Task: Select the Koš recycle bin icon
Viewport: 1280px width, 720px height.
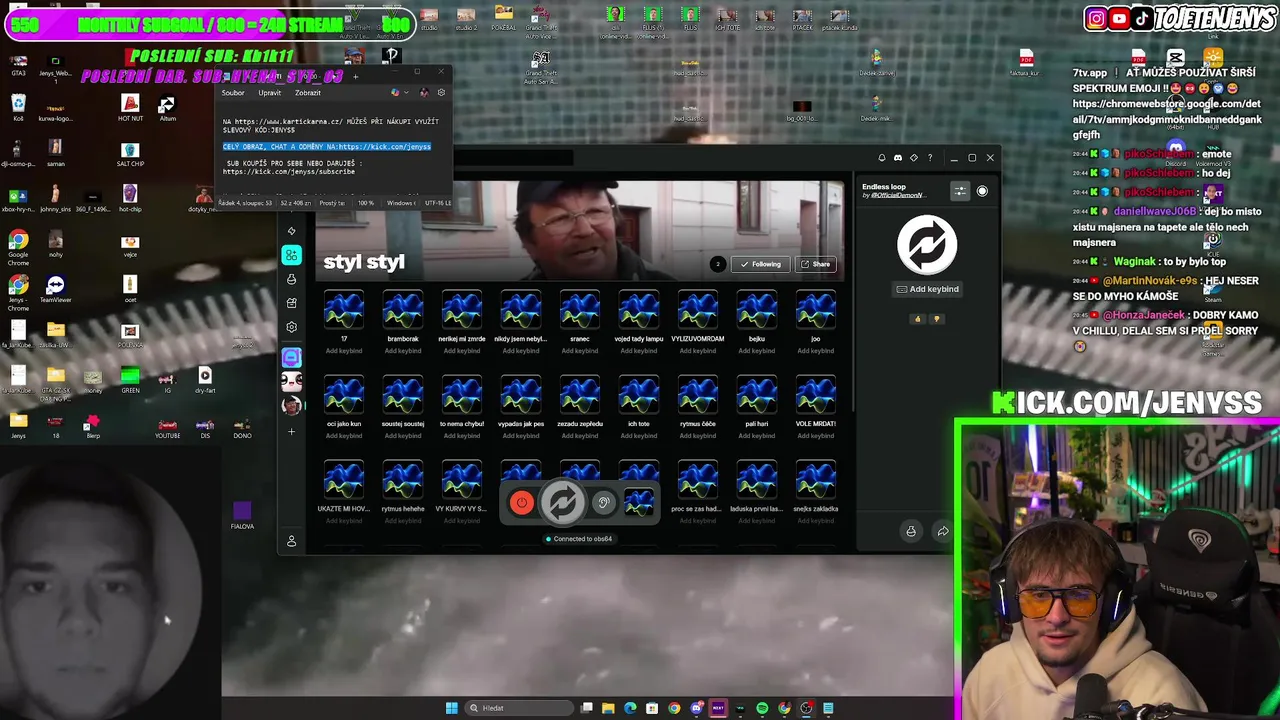Action: click(x=18, y=107)
